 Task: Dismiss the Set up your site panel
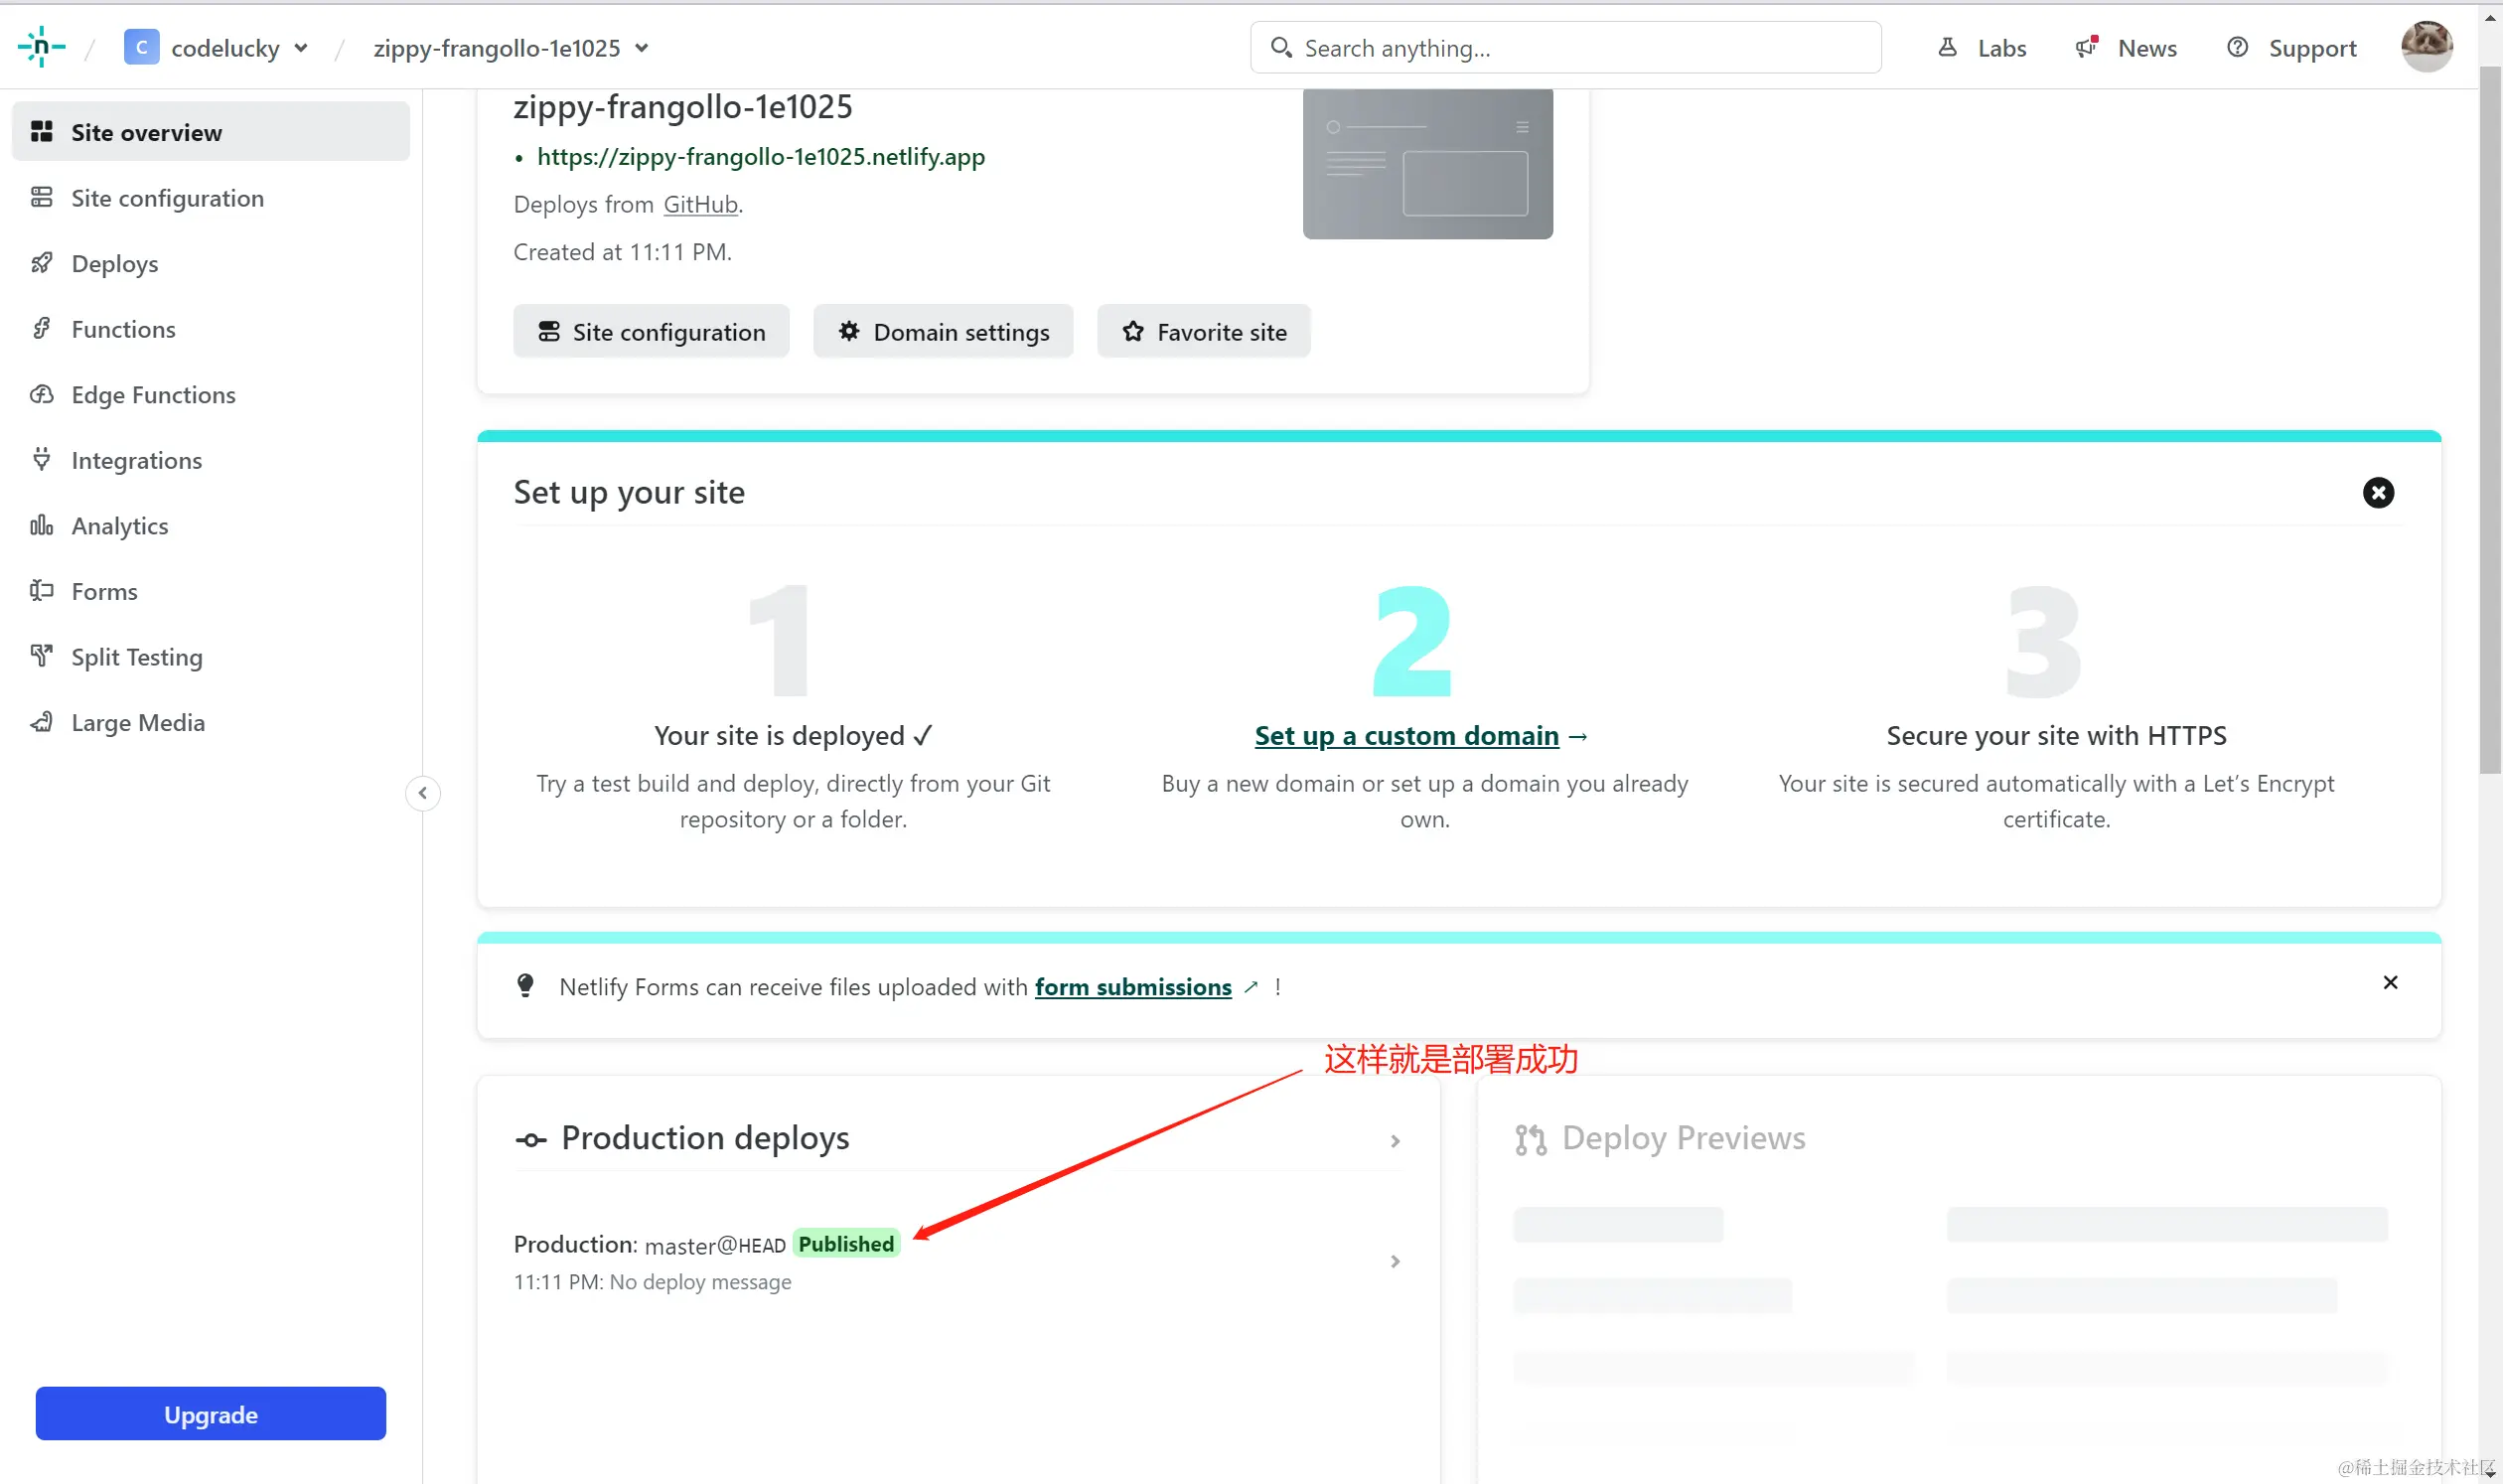click(2378, 492)
